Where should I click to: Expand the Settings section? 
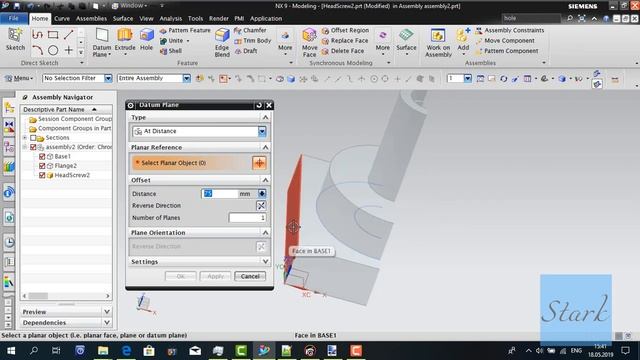pos(265,262)
